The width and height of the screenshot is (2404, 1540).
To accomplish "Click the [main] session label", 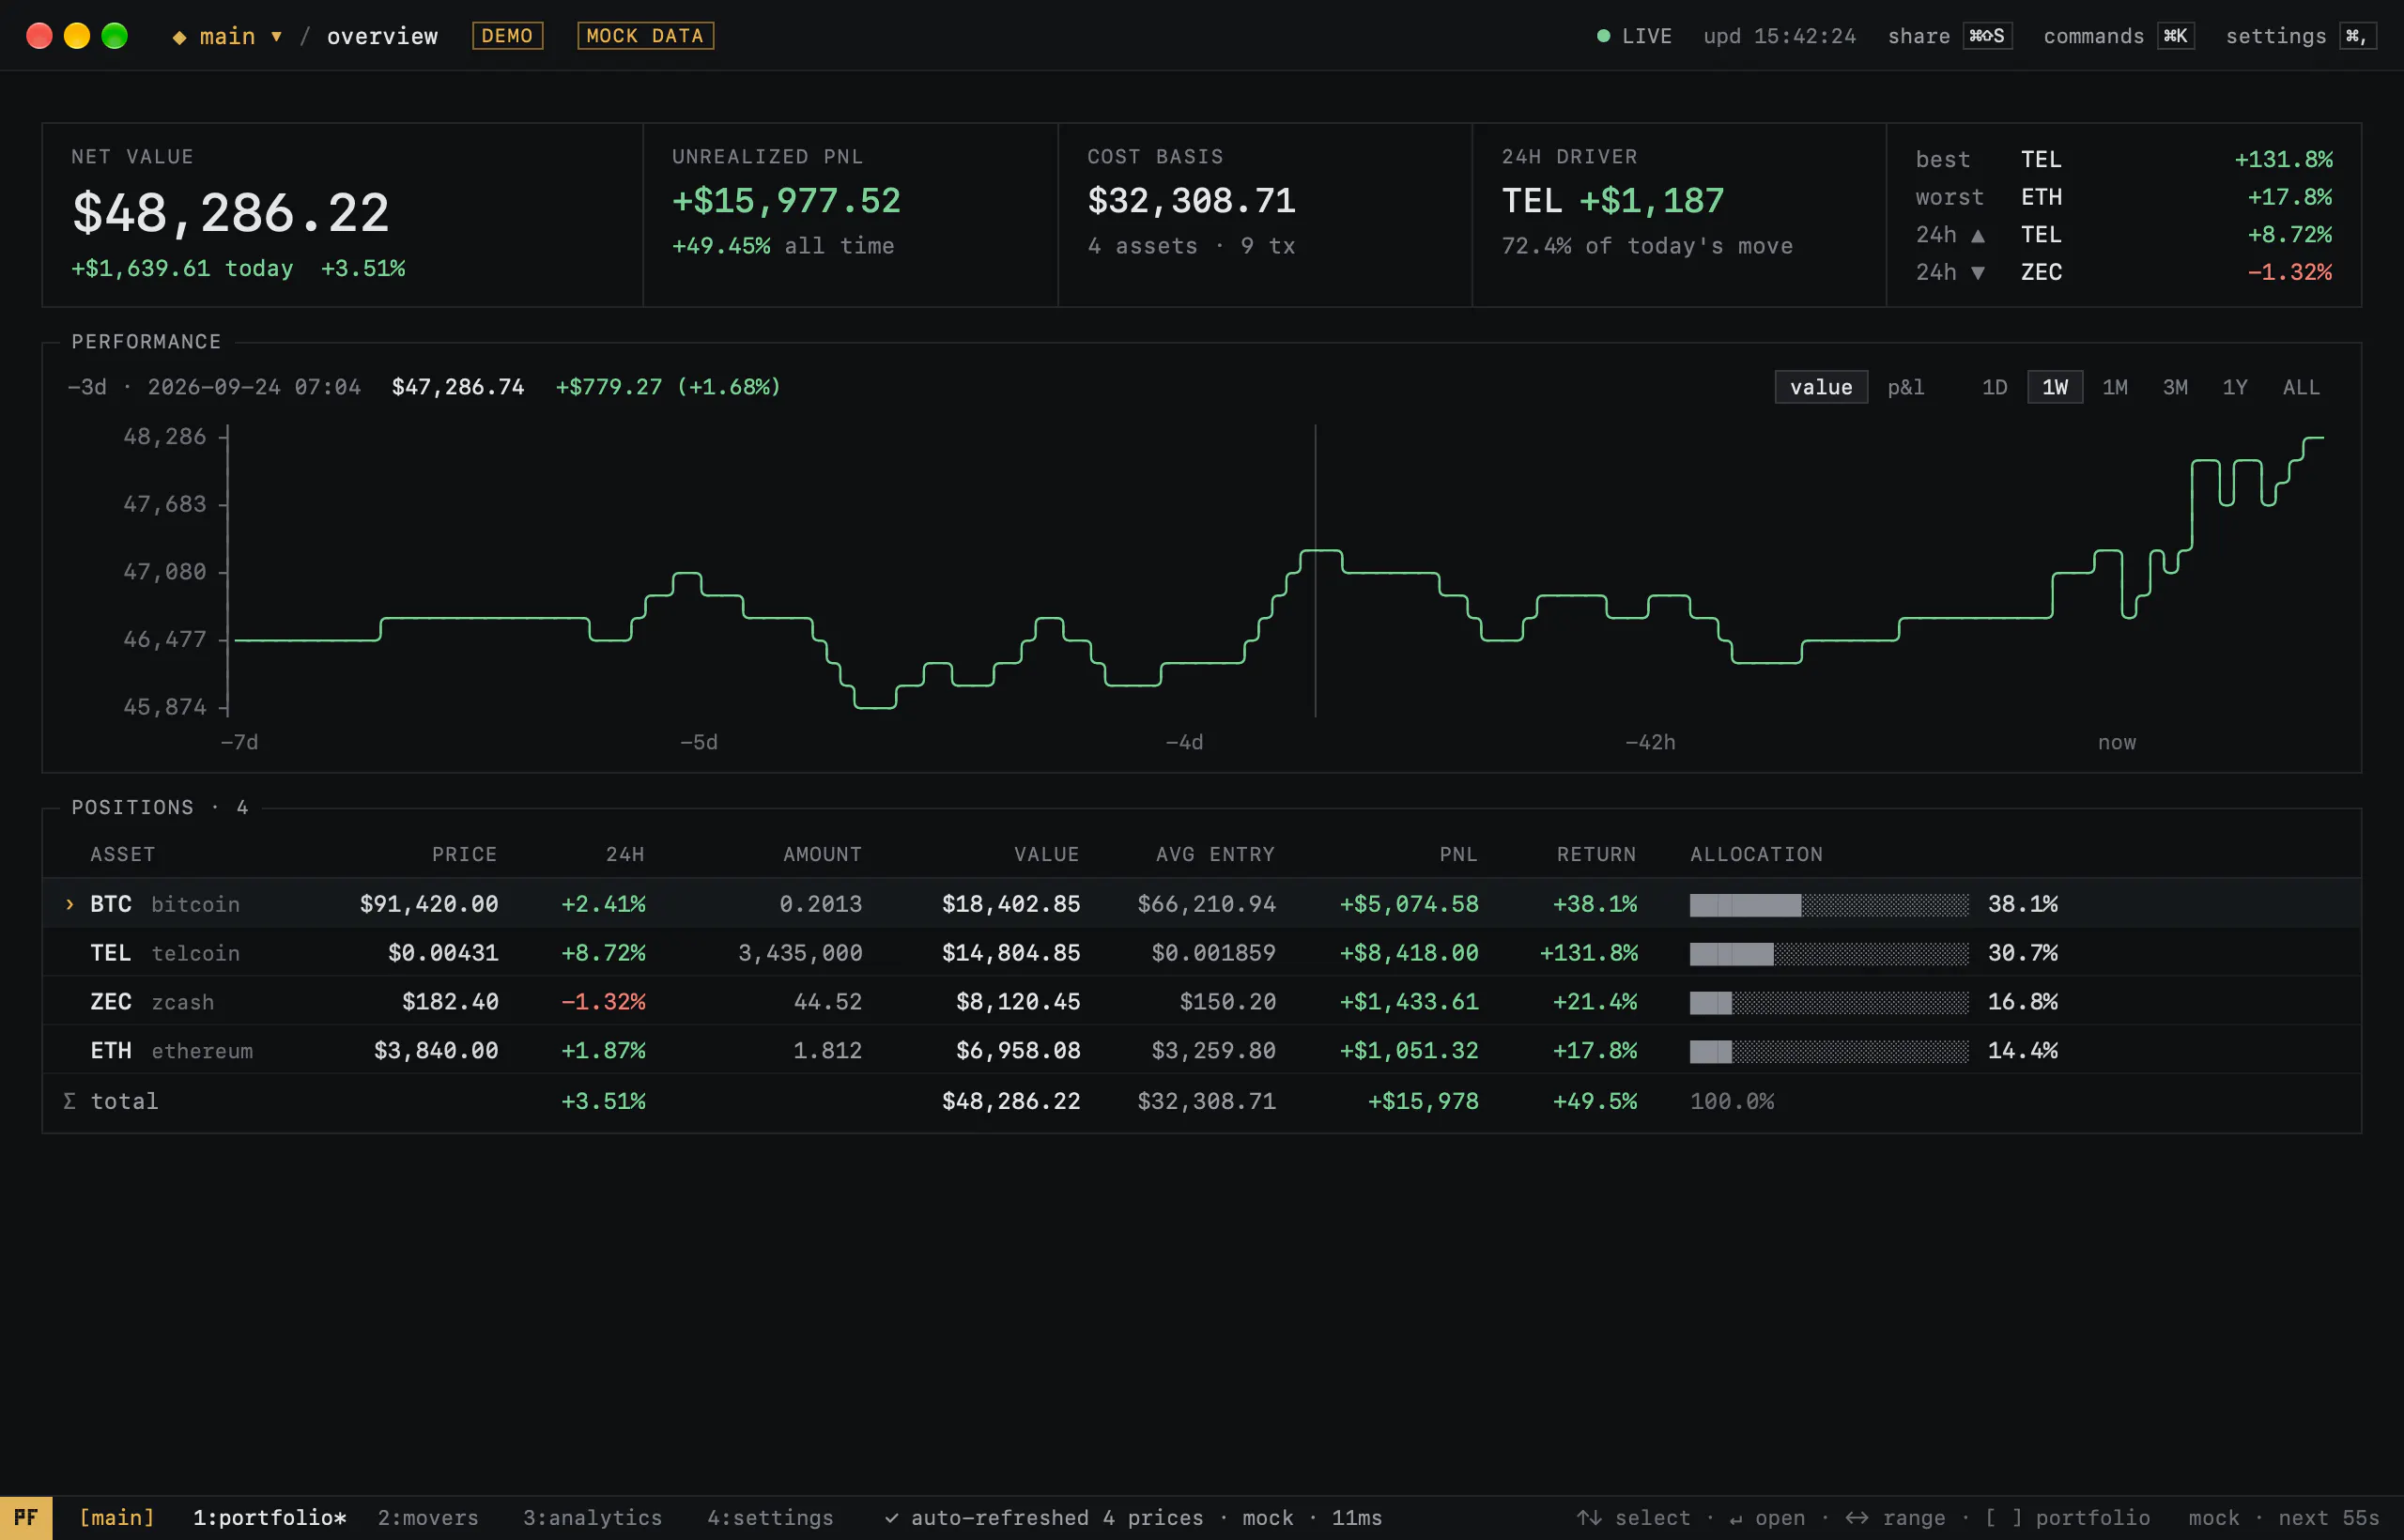I will pos(117,1517).
